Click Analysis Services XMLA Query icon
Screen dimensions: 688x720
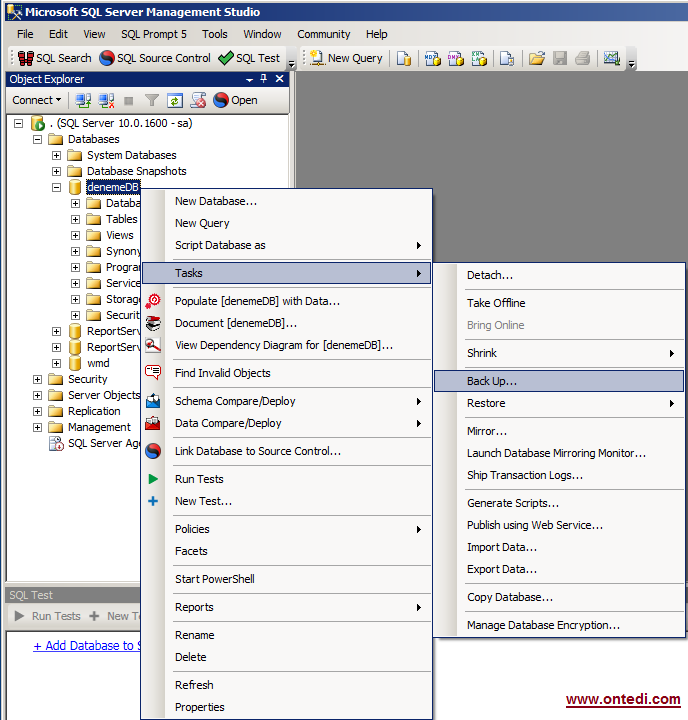click(479, 58)
